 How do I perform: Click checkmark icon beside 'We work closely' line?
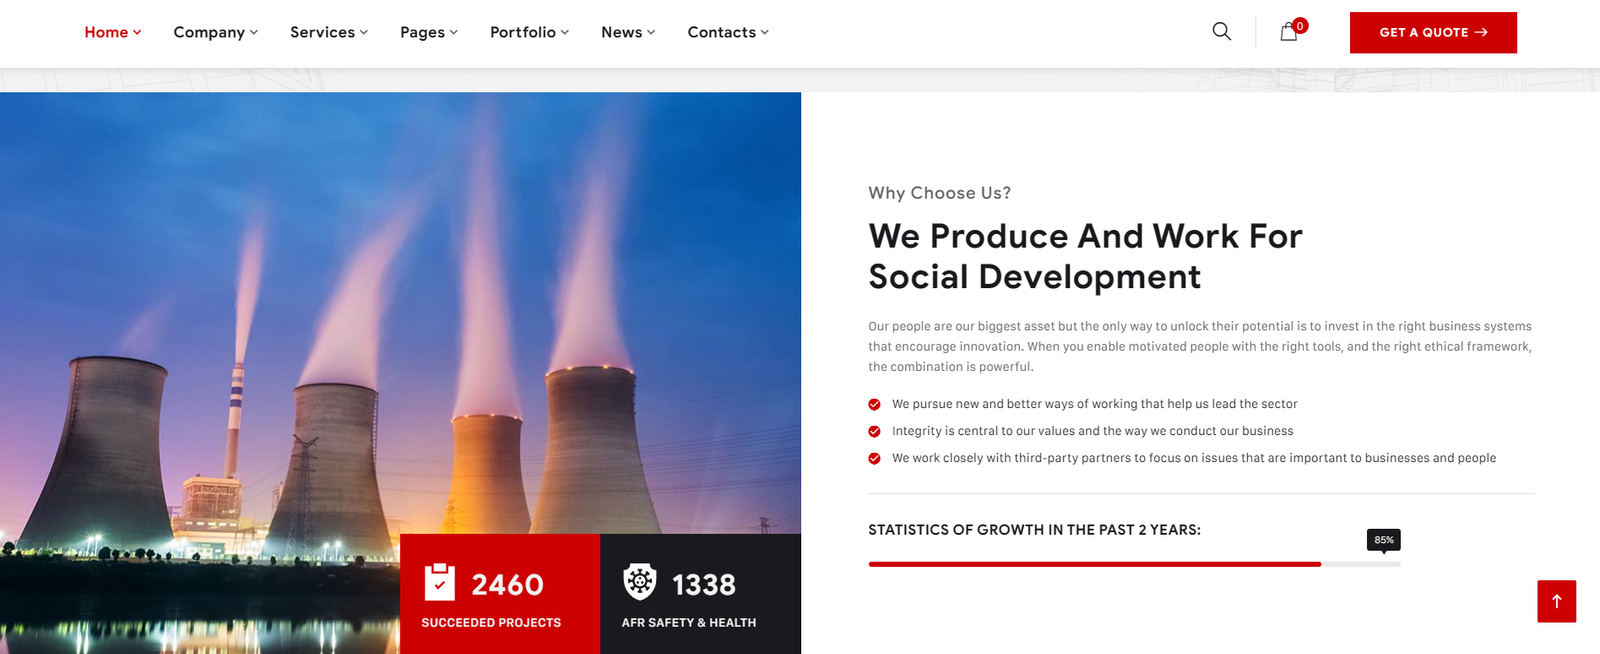tap(874, 459)
